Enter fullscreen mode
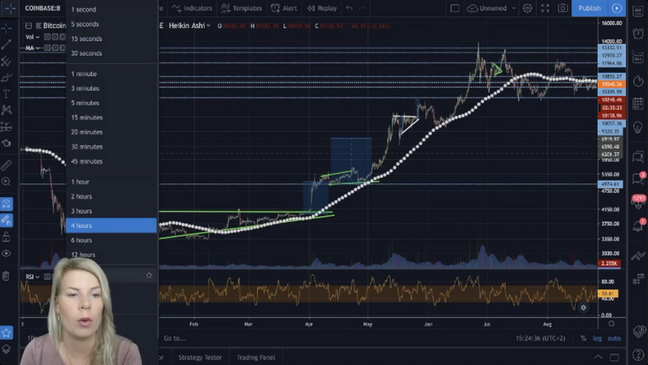The width and height of the screenshot is (648, 365). [545, 8]
